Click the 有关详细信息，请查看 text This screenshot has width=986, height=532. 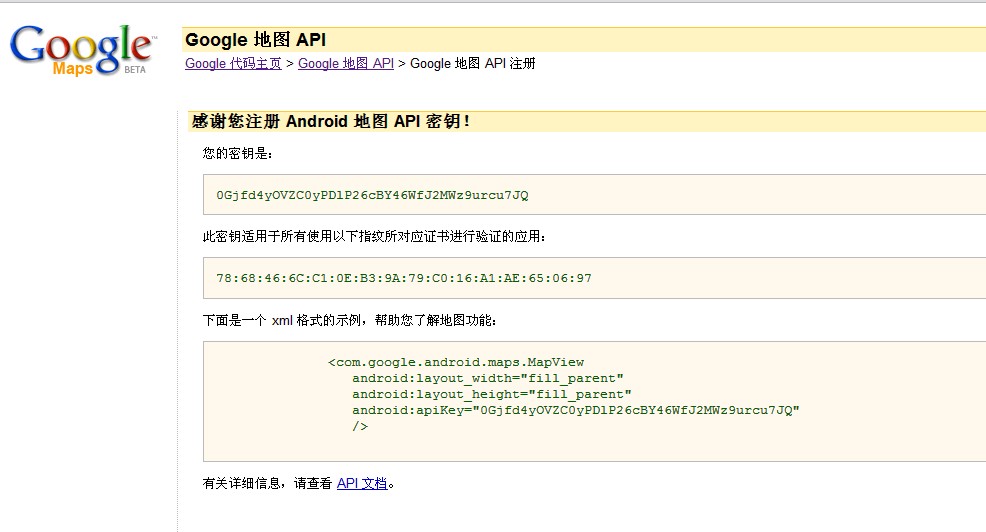point(267,484)
